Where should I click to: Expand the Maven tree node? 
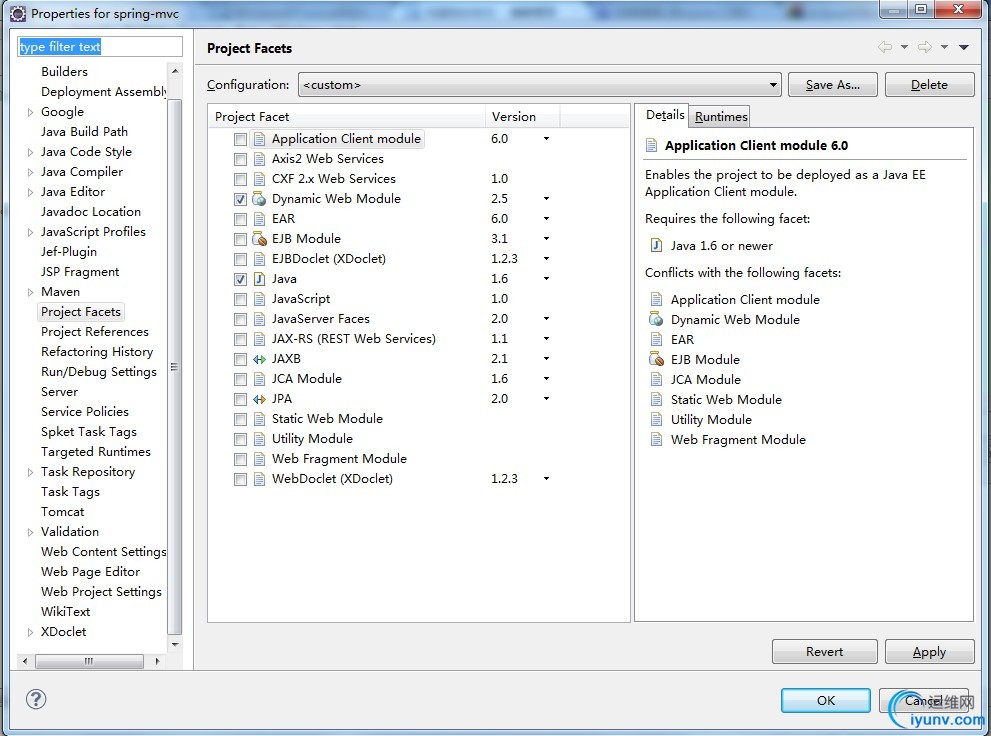30,292
